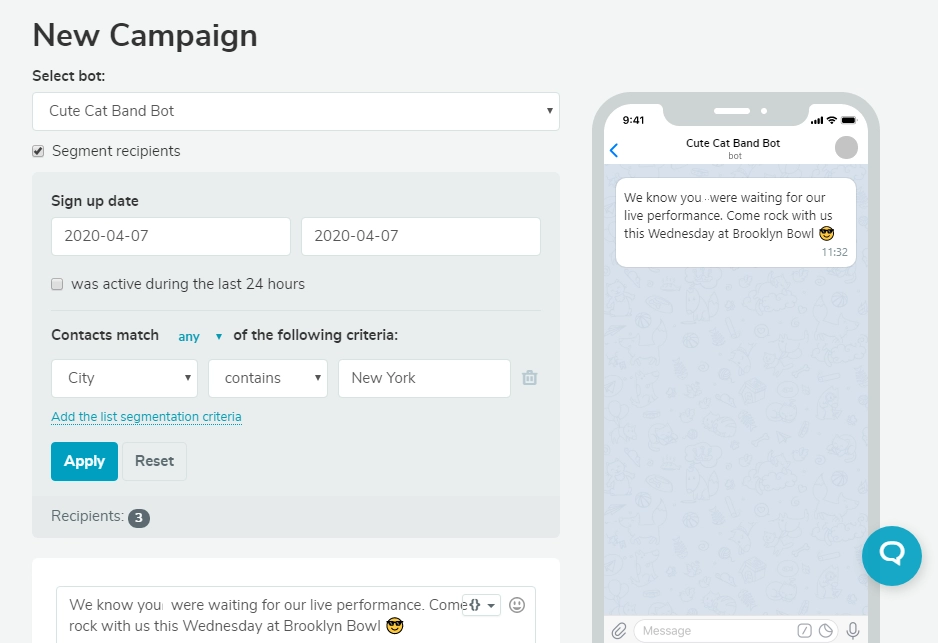Select the microphone icon in message bar
This screenshot has width=938, height=643.
pos(852,629)
